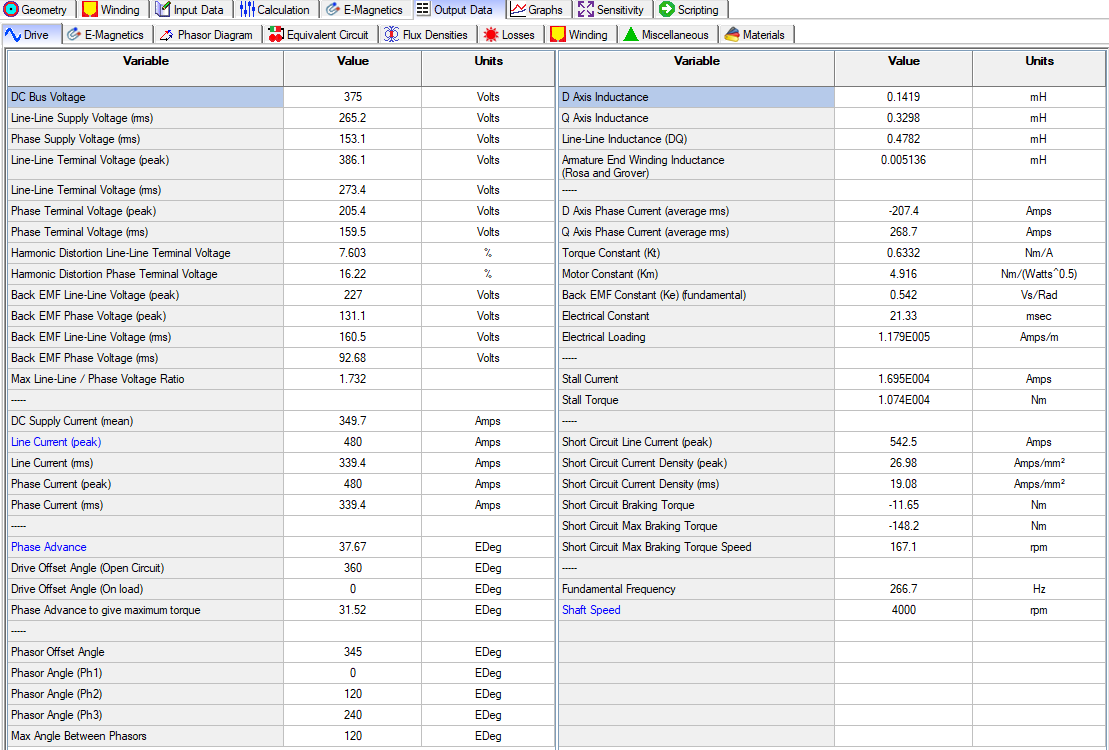1109x750 pixels.
Task: Click the Miscellaneous green triangle icon
Action: (x=631, y=35)
